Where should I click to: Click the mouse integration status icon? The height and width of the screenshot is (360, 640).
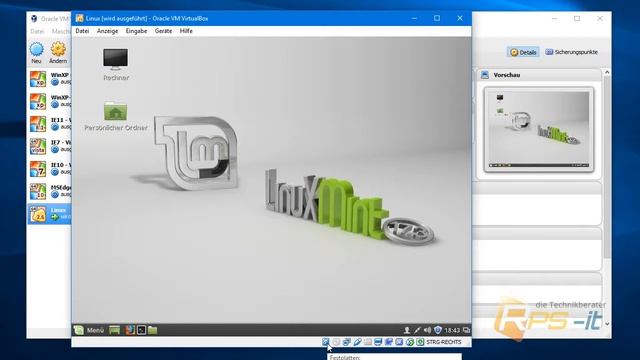coord(410,342)
